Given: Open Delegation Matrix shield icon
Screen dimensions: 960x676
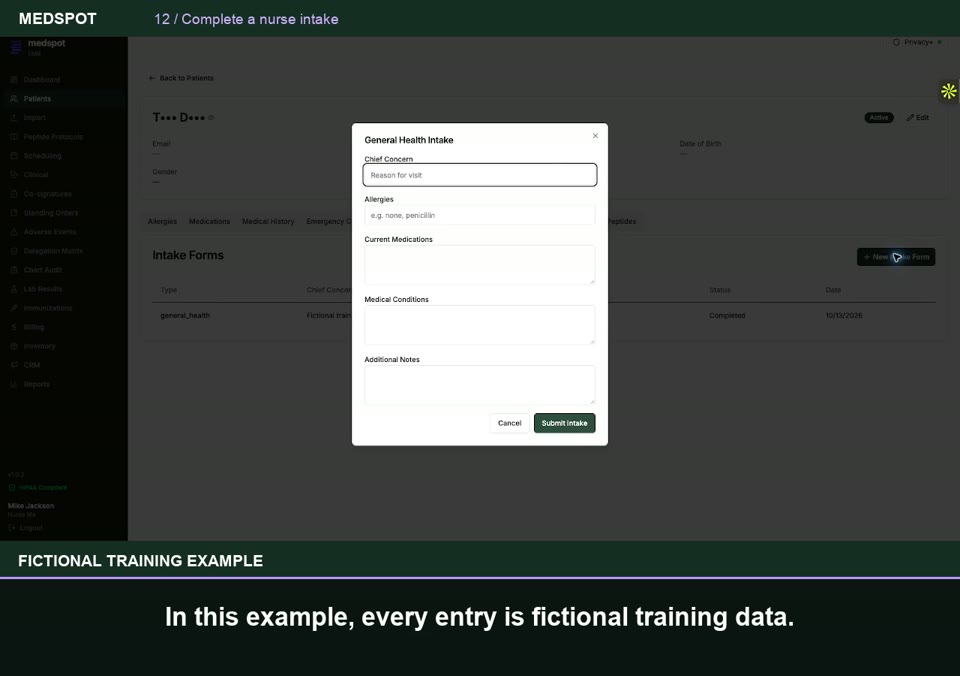Looking at the screenshot, I should [x=14, y=251].
